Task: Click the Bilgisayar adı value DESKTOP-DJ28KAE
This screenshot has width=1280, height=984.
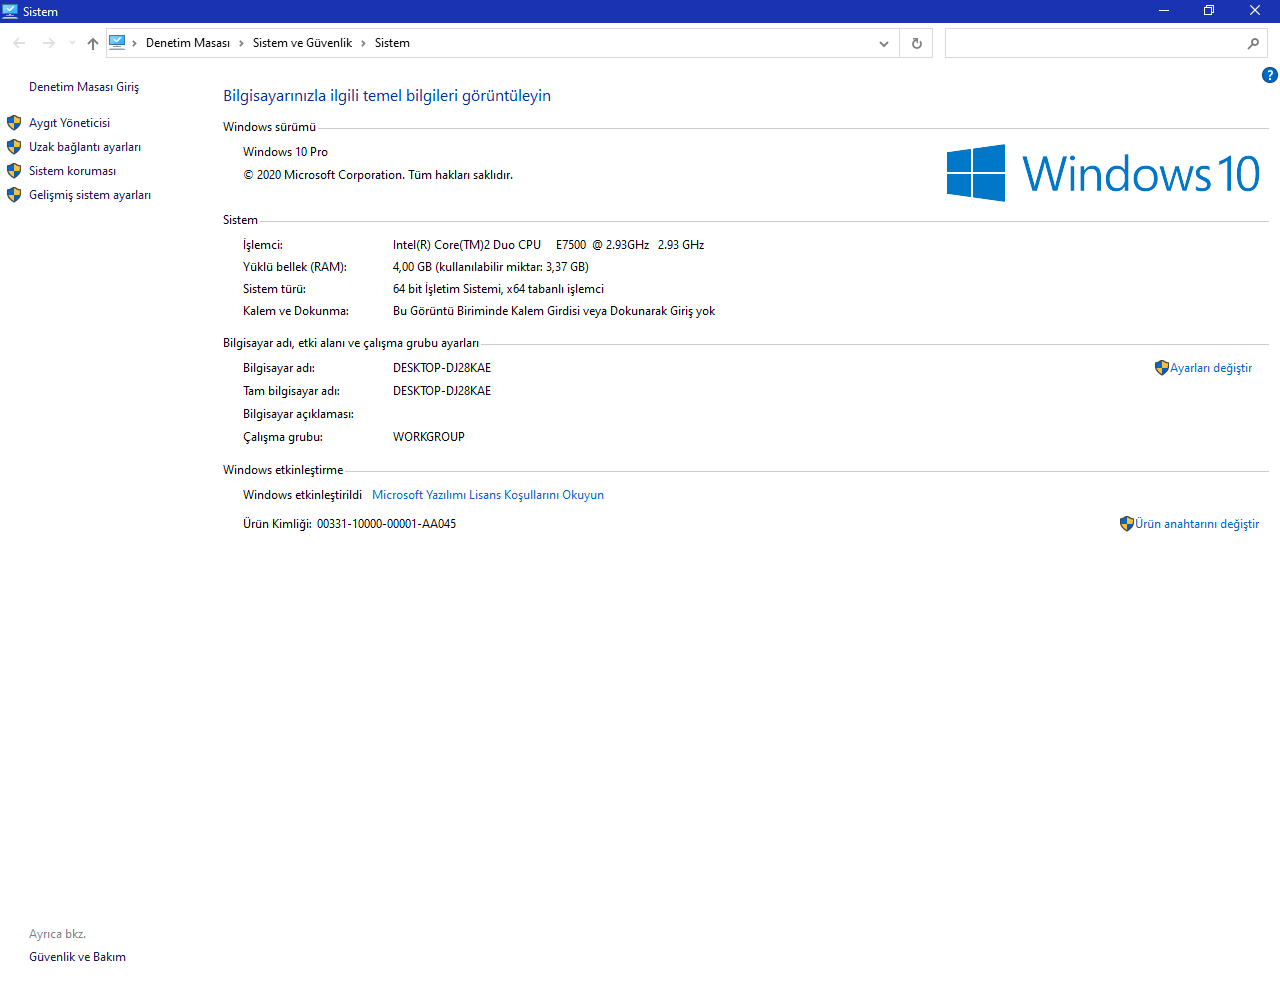Action: (x=442, y=368)
